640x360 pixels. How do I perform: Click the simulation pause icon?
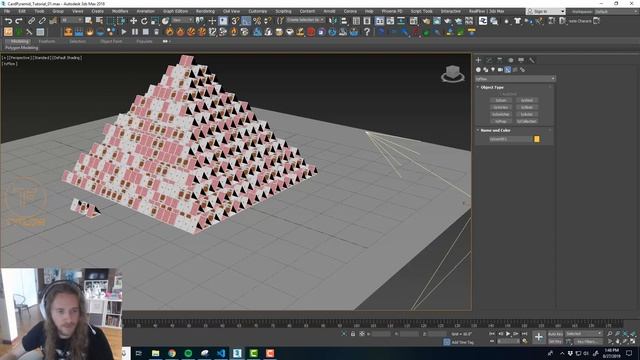click(x=135, y=32)
